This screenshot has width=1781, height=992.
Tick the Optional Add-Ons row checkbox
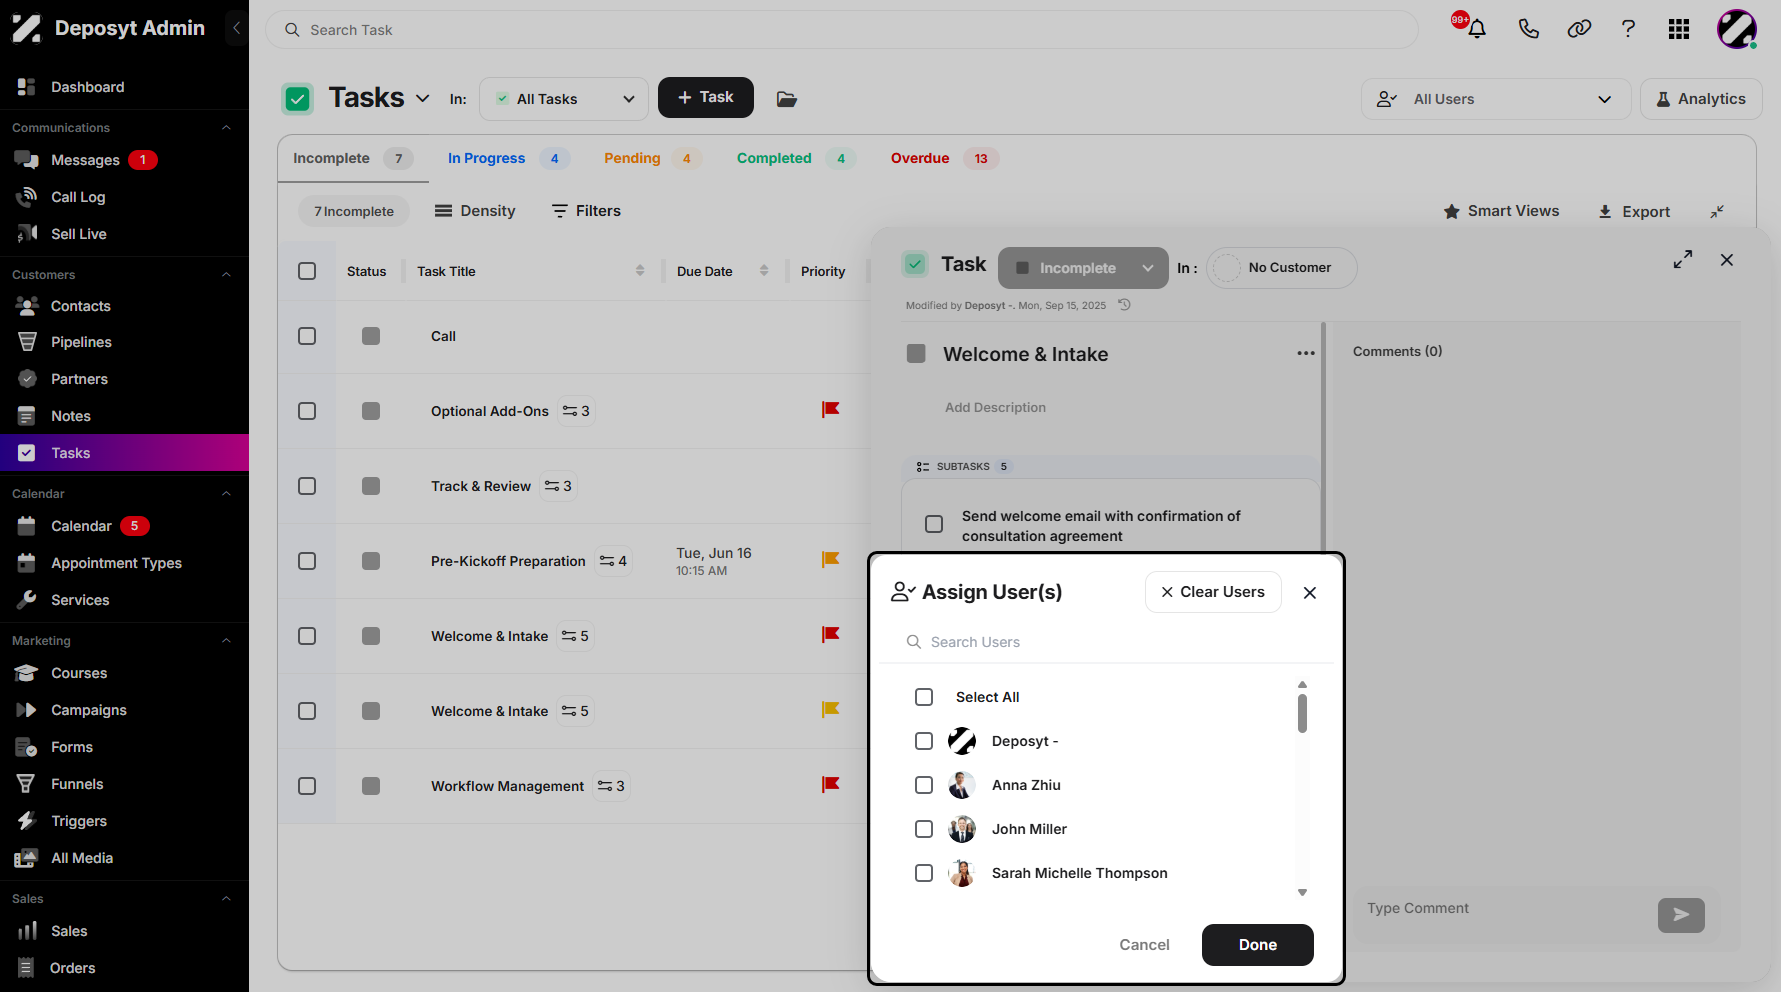pos(307,411)
